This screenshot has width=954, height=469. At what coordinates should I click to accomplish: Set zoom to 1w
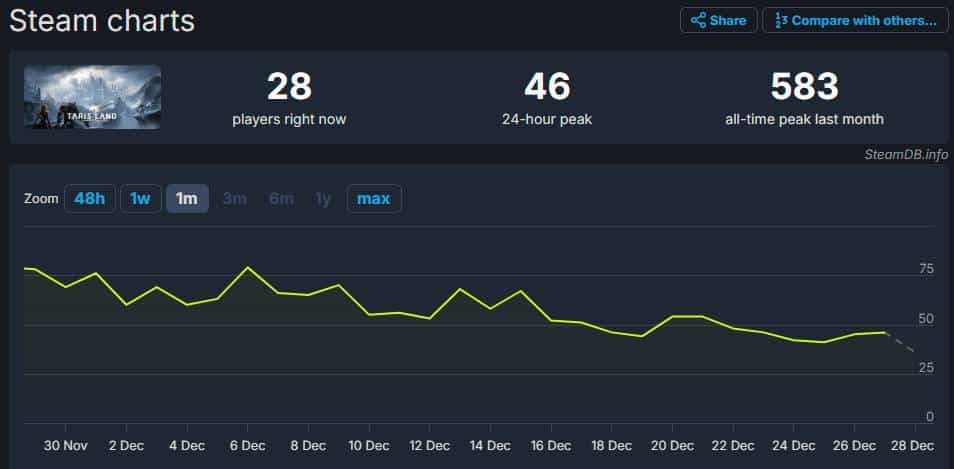point(141,199)
